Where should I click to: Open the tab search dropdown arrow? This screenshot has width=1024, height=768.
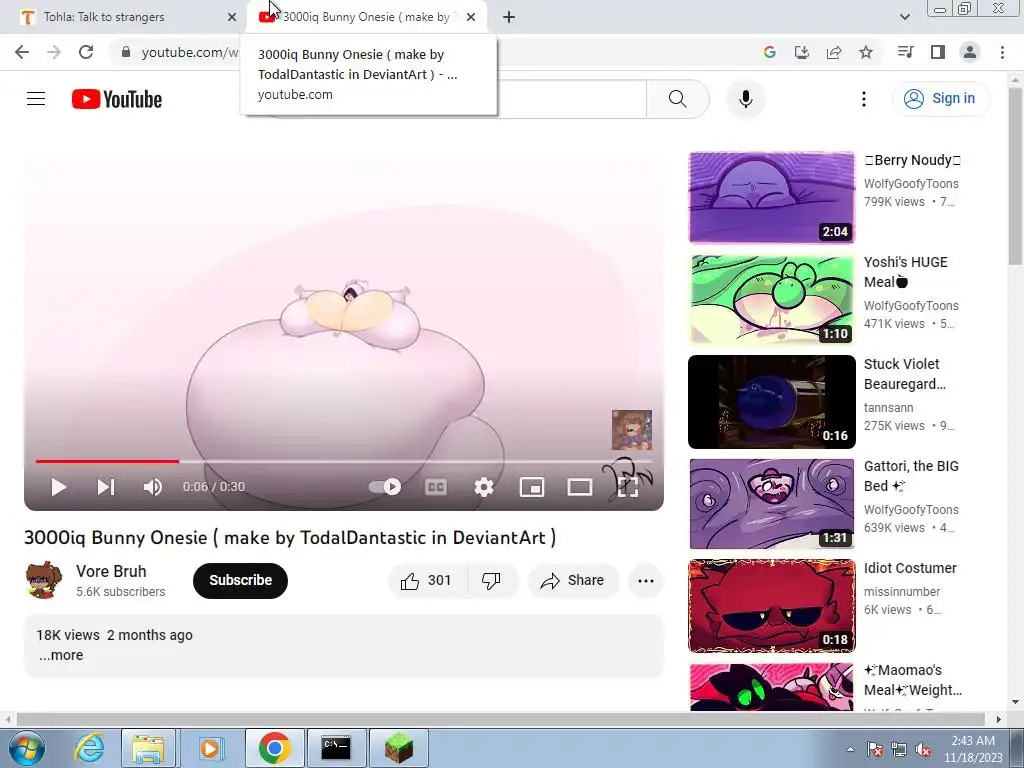click(x=904, y=17)
